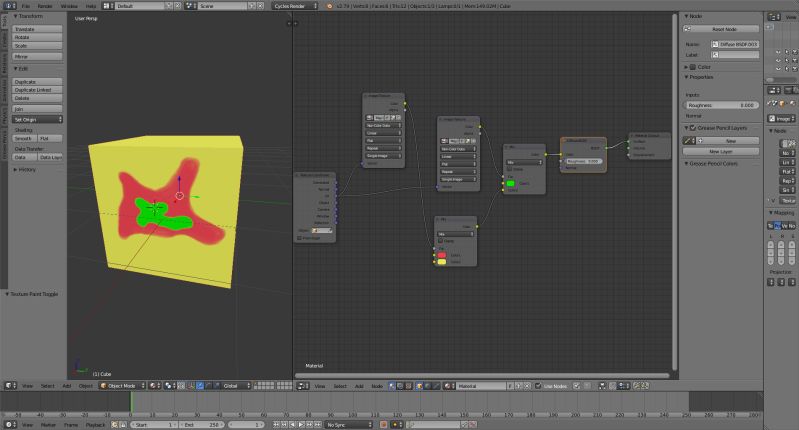The width and height of the screenshot is (799, 430).
Task: Click the info editor type icon at top-left
Action: pos(10,6)
